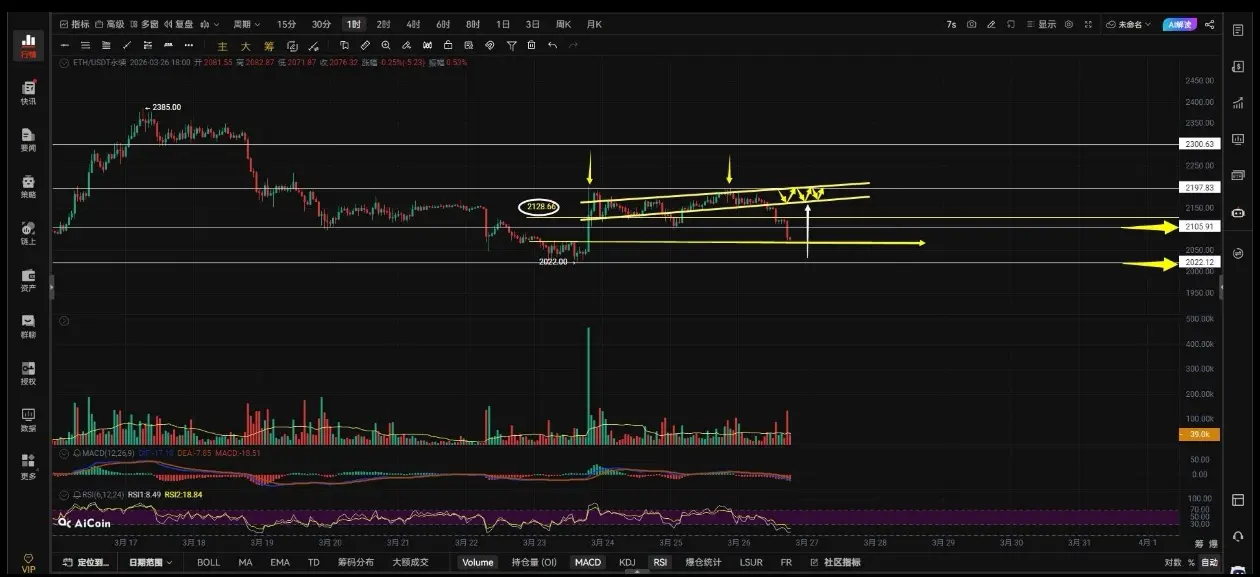The width and height of the screenshot is (1260, 577).
Task: Click the VIP badge icon
Action: click(28, 563)
